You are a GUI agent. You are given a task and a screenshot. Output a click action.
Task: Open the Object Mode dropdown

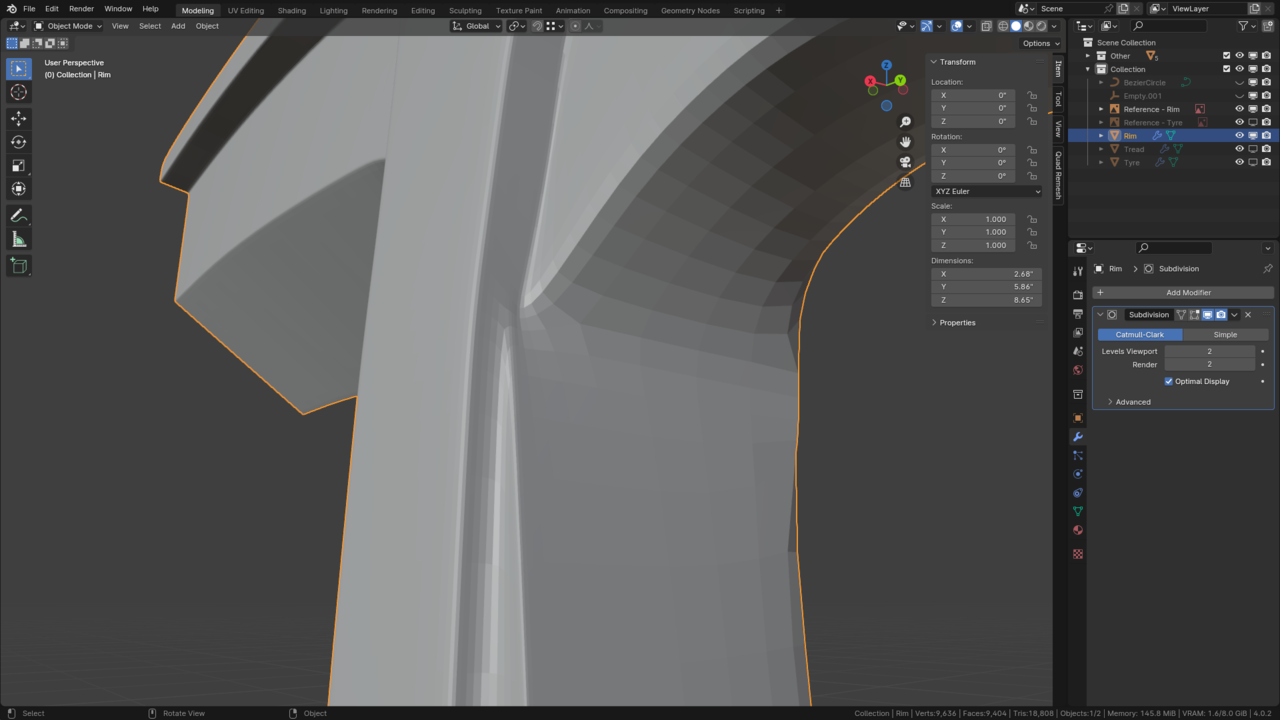pyautogui.click(x=68, y=26)
